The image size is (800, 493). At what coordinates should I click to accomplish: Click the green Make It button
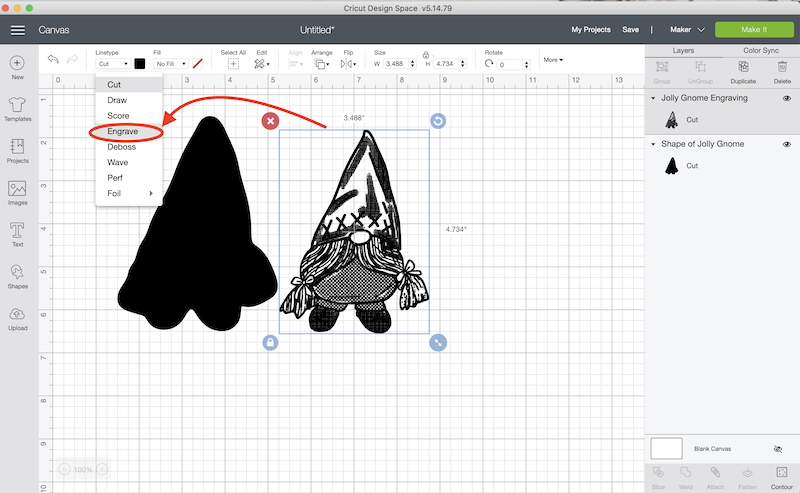(x=754, y=30)
